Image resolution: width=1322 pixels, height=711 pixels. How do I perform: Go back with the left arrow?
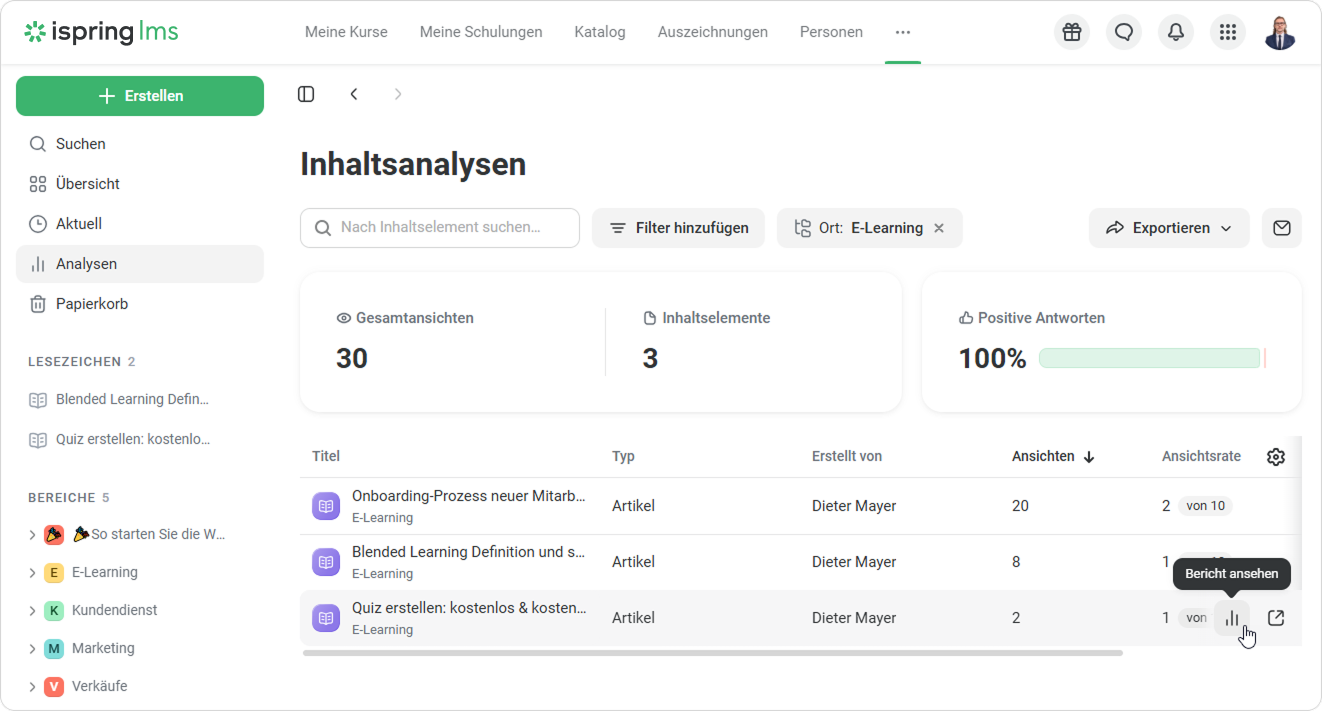point(354,94)
